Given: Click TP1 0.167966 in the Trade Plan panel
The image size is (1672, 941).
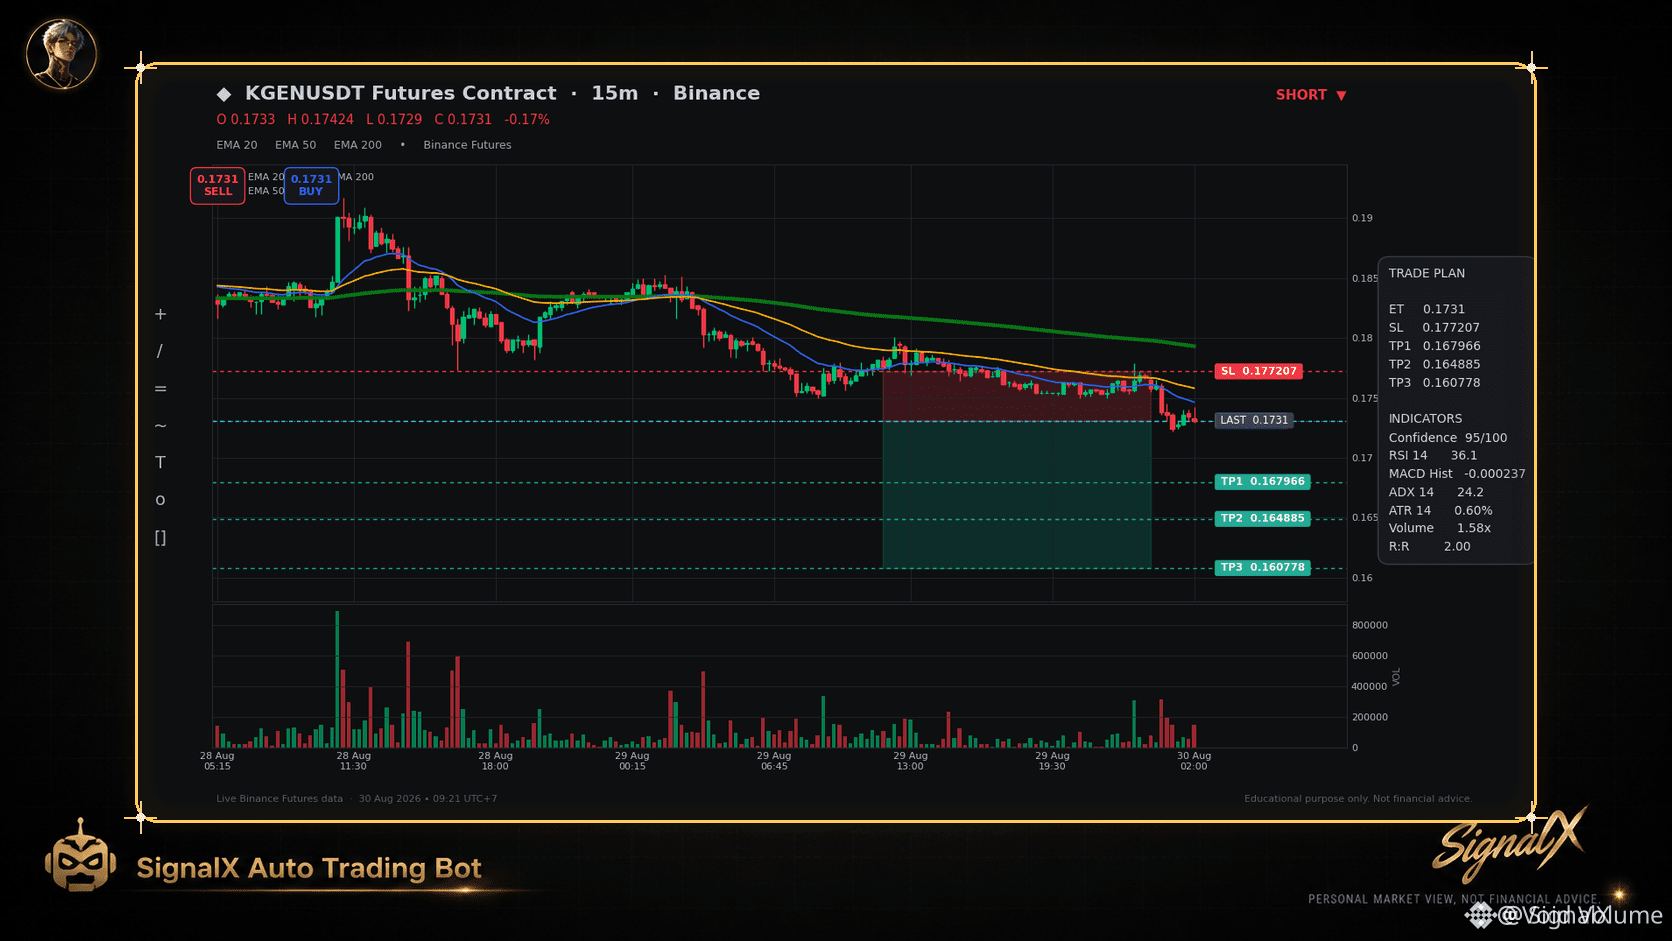Looking at the screenshot, I should pyautogui.click(x=1434, y=346).
